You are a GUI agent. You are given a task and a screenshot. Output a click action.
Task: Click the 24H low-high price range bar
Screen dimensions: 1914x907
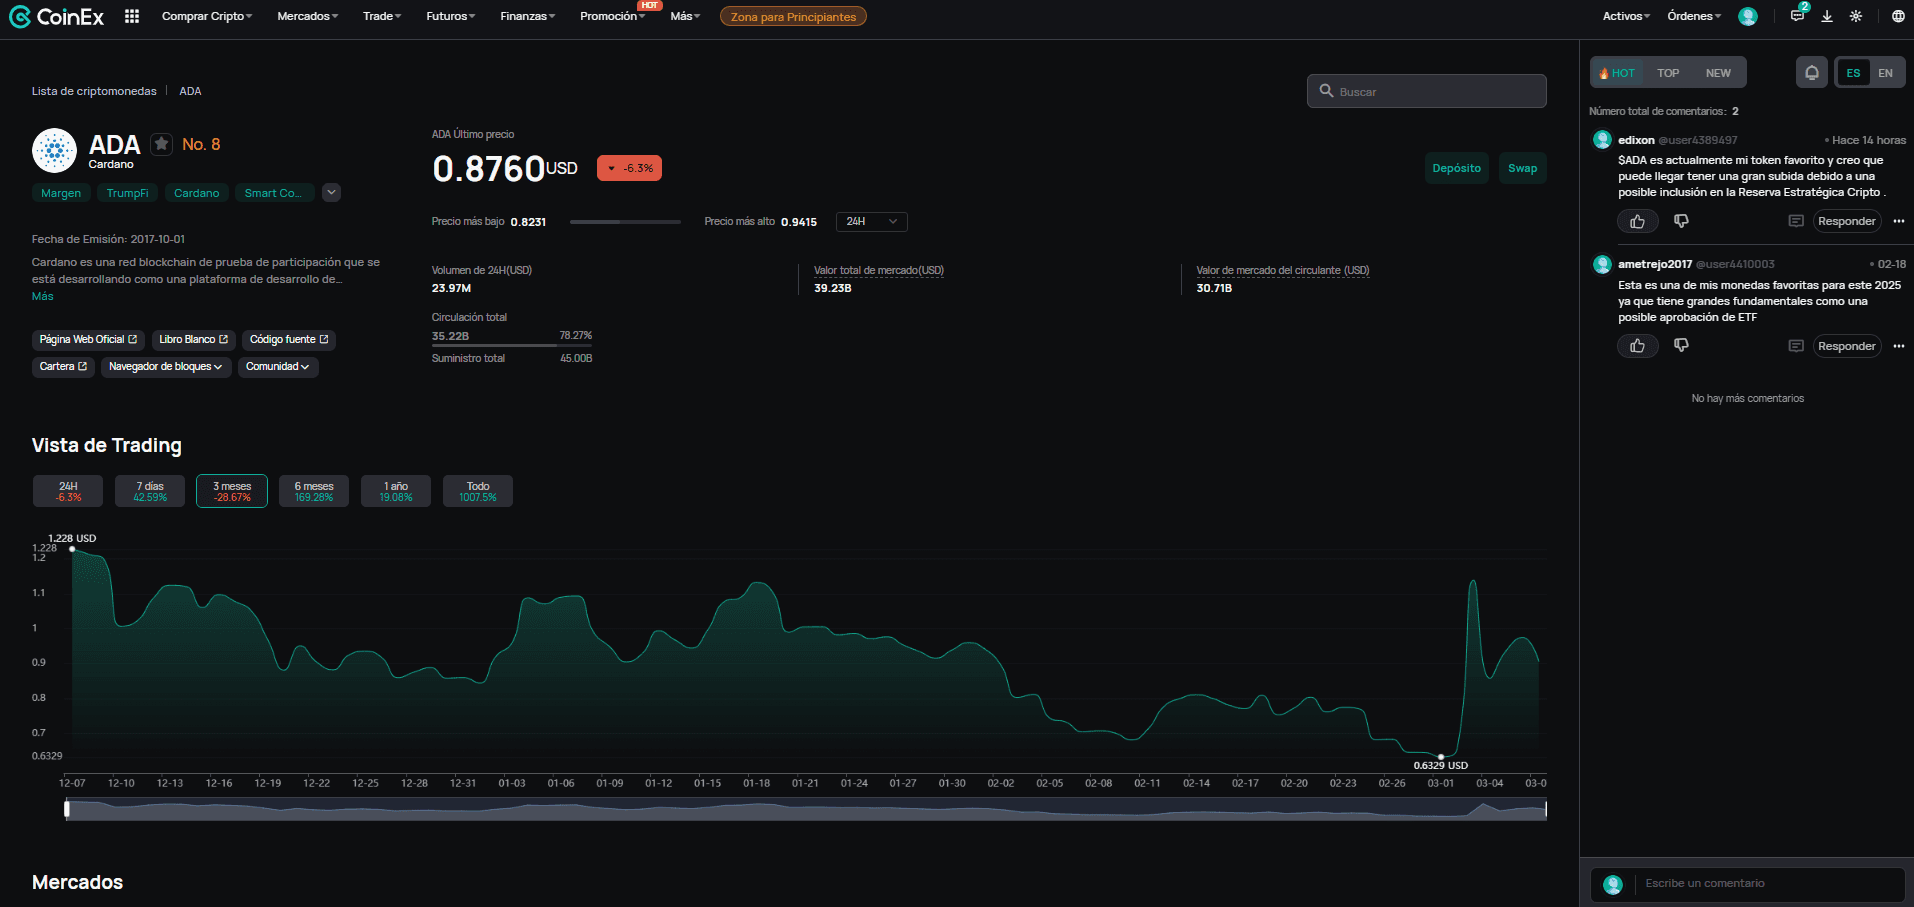(x=625, y=222)
